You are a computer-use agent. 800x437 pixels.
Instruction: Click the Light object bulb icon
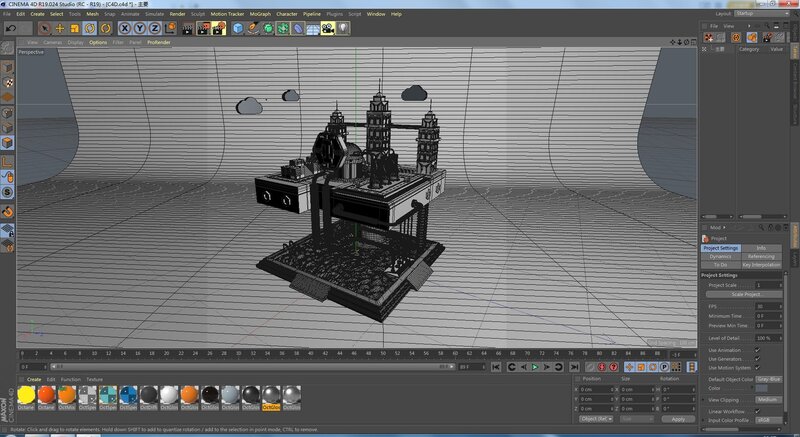pos(343,29)
